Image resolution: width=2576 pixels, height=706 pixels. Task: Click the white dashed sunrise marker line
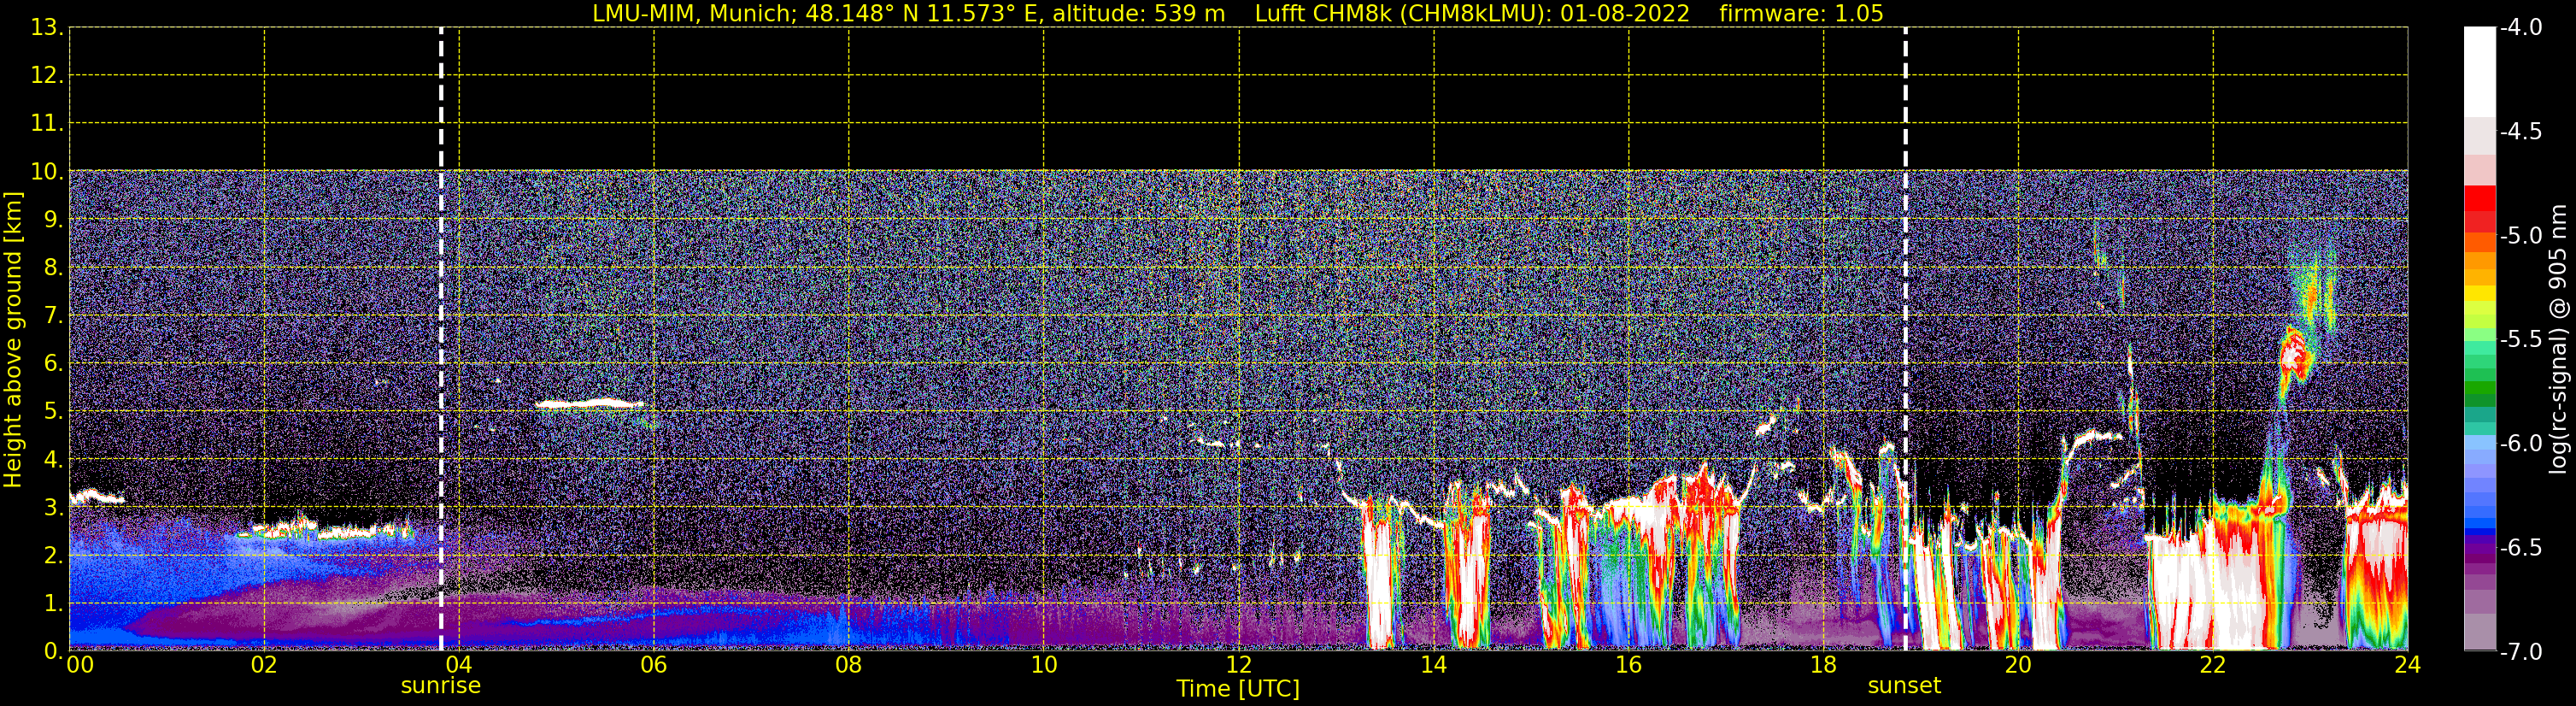[441, 340]
